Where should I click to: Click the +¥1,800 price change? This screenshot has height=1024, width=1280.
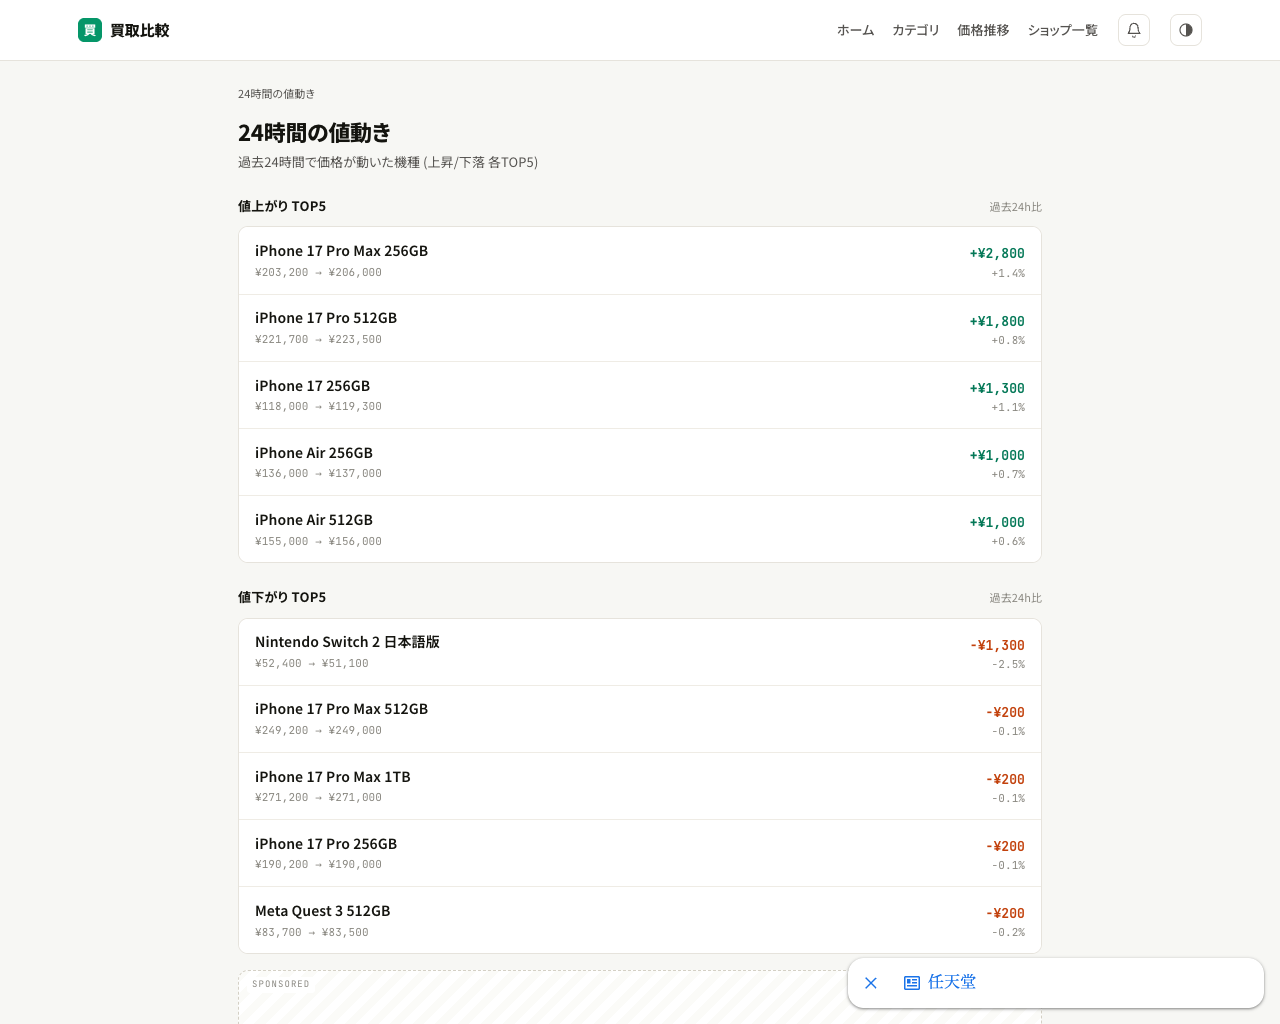point(997,321)
